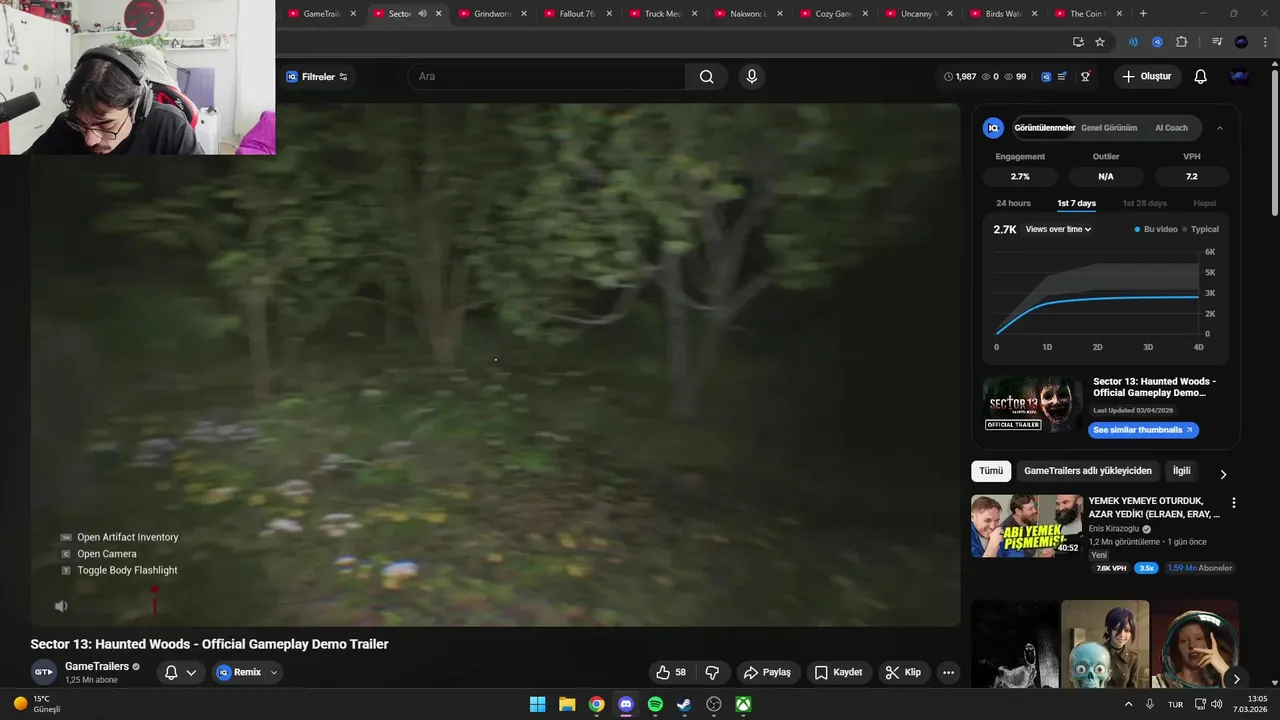Open the Views over time dropdown
Screen dimensions: 1280x720
[x=1058, y=229]
